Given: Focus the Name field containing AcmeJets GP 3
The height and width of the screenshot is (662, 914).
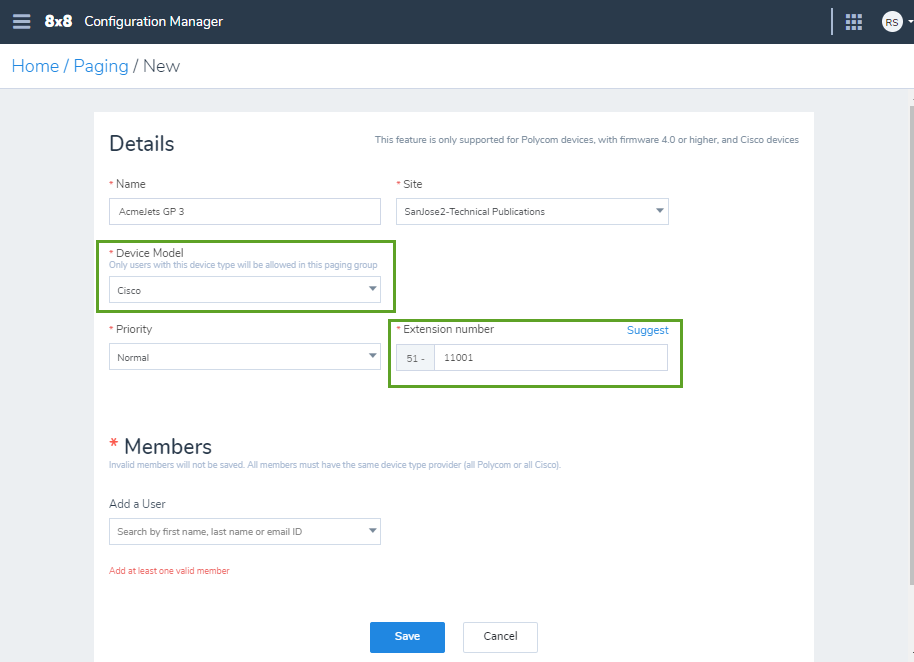Looking at the screenshot, I should (x=245, y=212).
